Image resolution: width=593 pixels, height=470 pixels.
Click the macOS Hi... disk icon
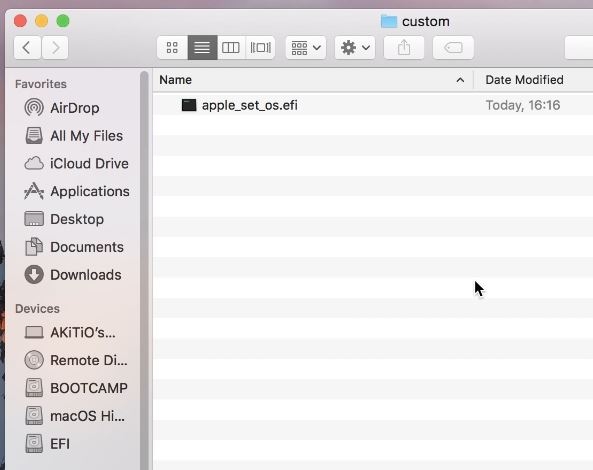(34, 415)
